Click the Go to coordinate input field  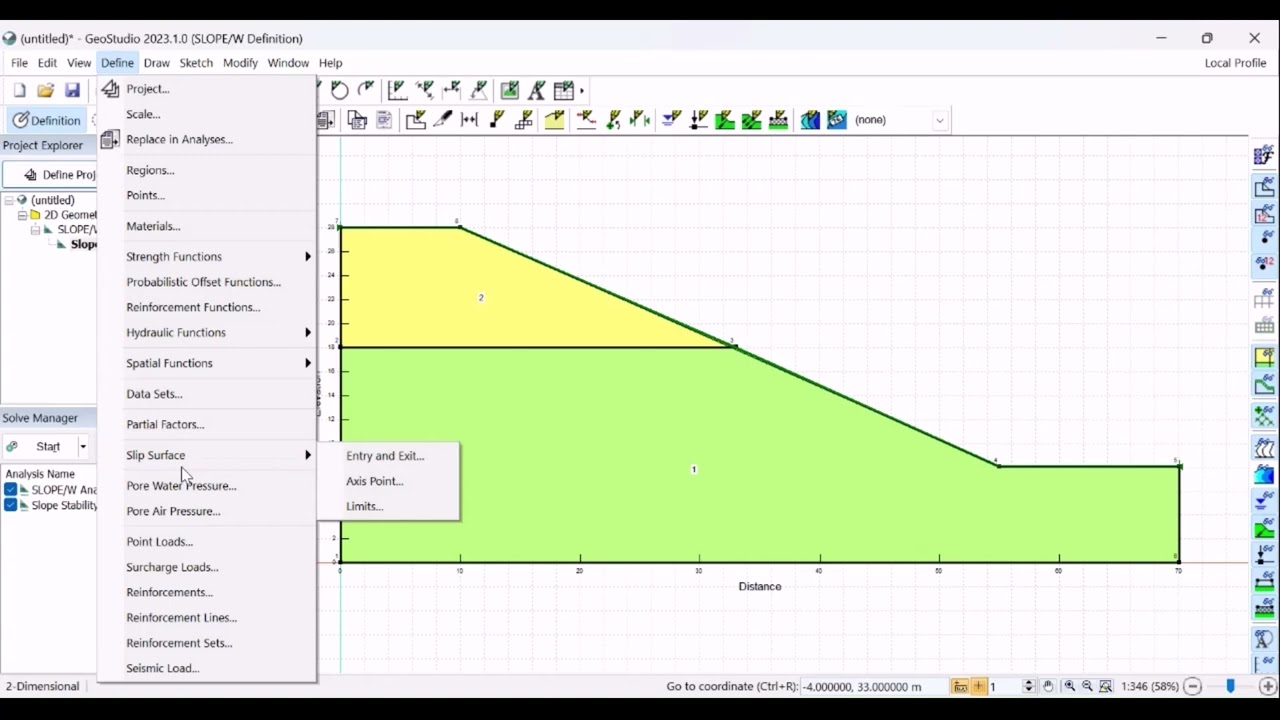(873, 687)
